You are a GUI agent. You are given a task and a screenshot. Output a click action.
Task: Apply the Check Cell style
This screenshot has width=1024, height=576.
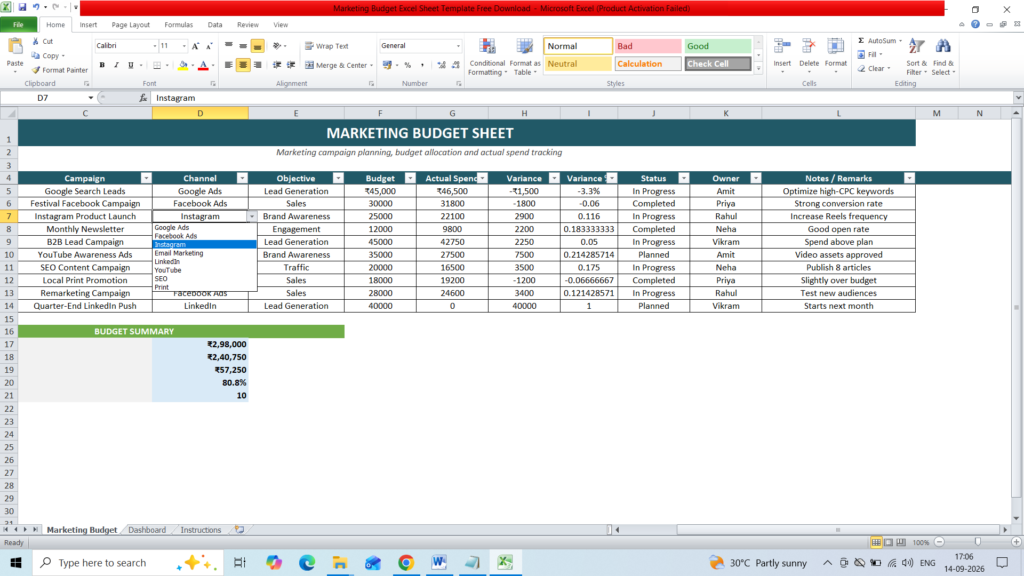click(x=718, y=64)
